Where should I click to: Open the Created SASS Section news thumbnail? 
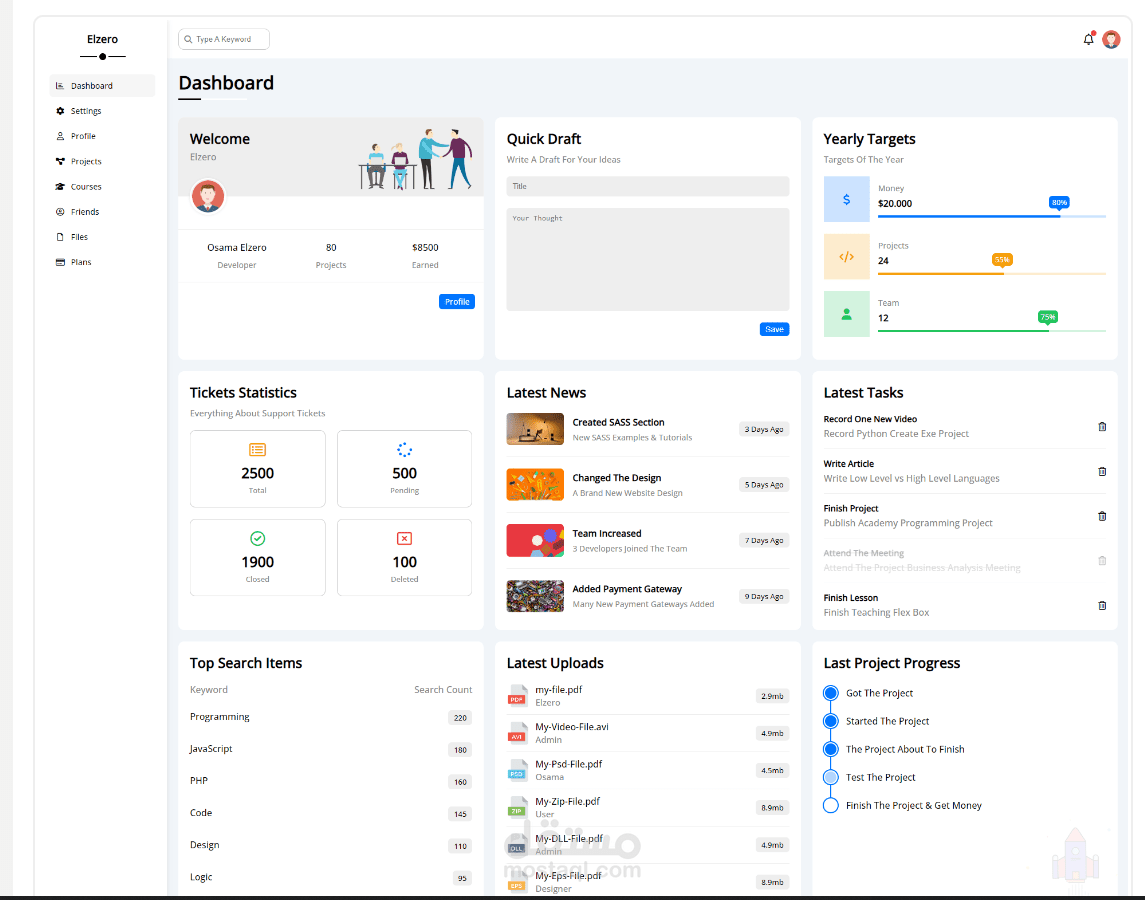(535, 429)
